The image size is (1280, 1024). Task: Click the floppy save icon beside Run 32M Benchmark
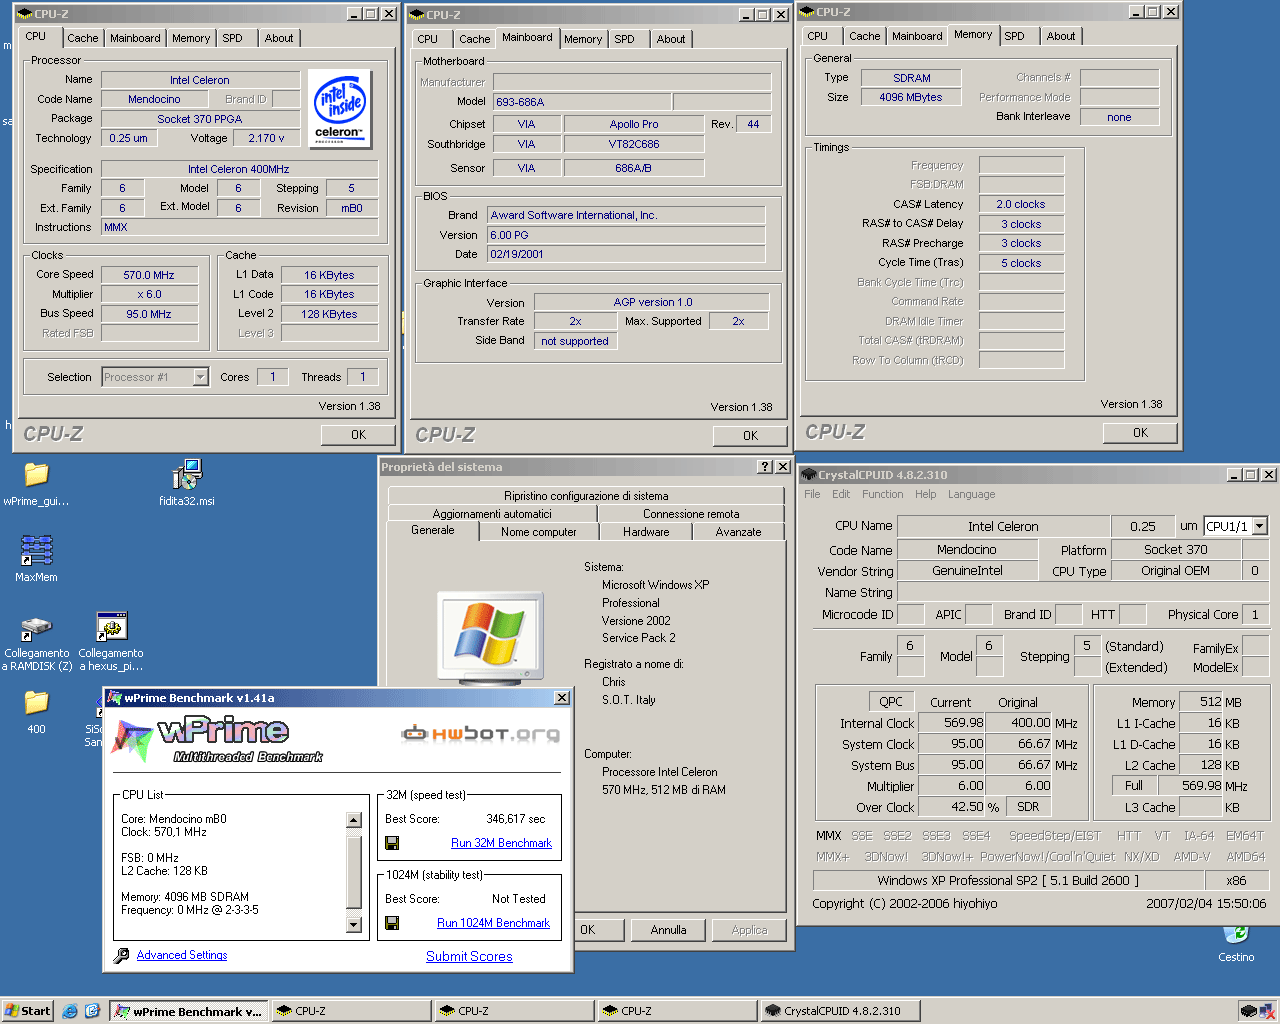tap(392, 843)
